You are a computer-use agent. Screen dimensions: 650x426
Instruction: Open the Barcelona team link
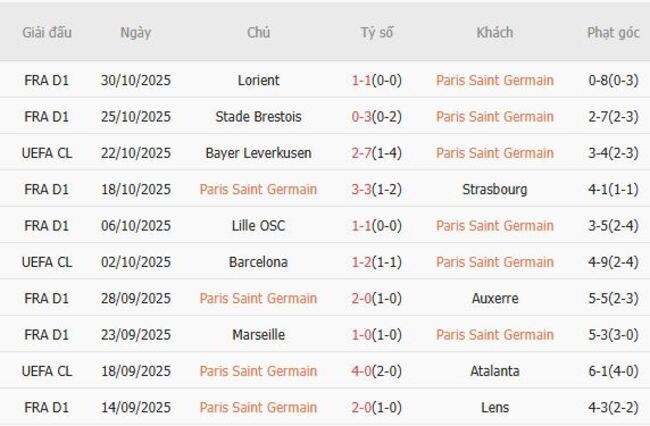258,262
